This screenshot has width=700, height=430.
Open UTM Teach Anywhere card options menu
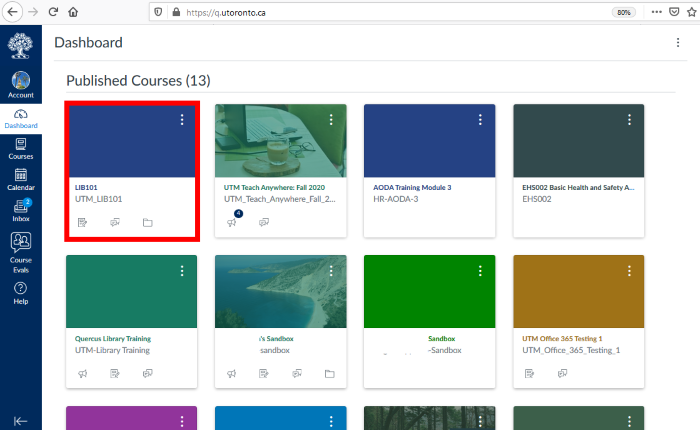[x=331, y=120]
